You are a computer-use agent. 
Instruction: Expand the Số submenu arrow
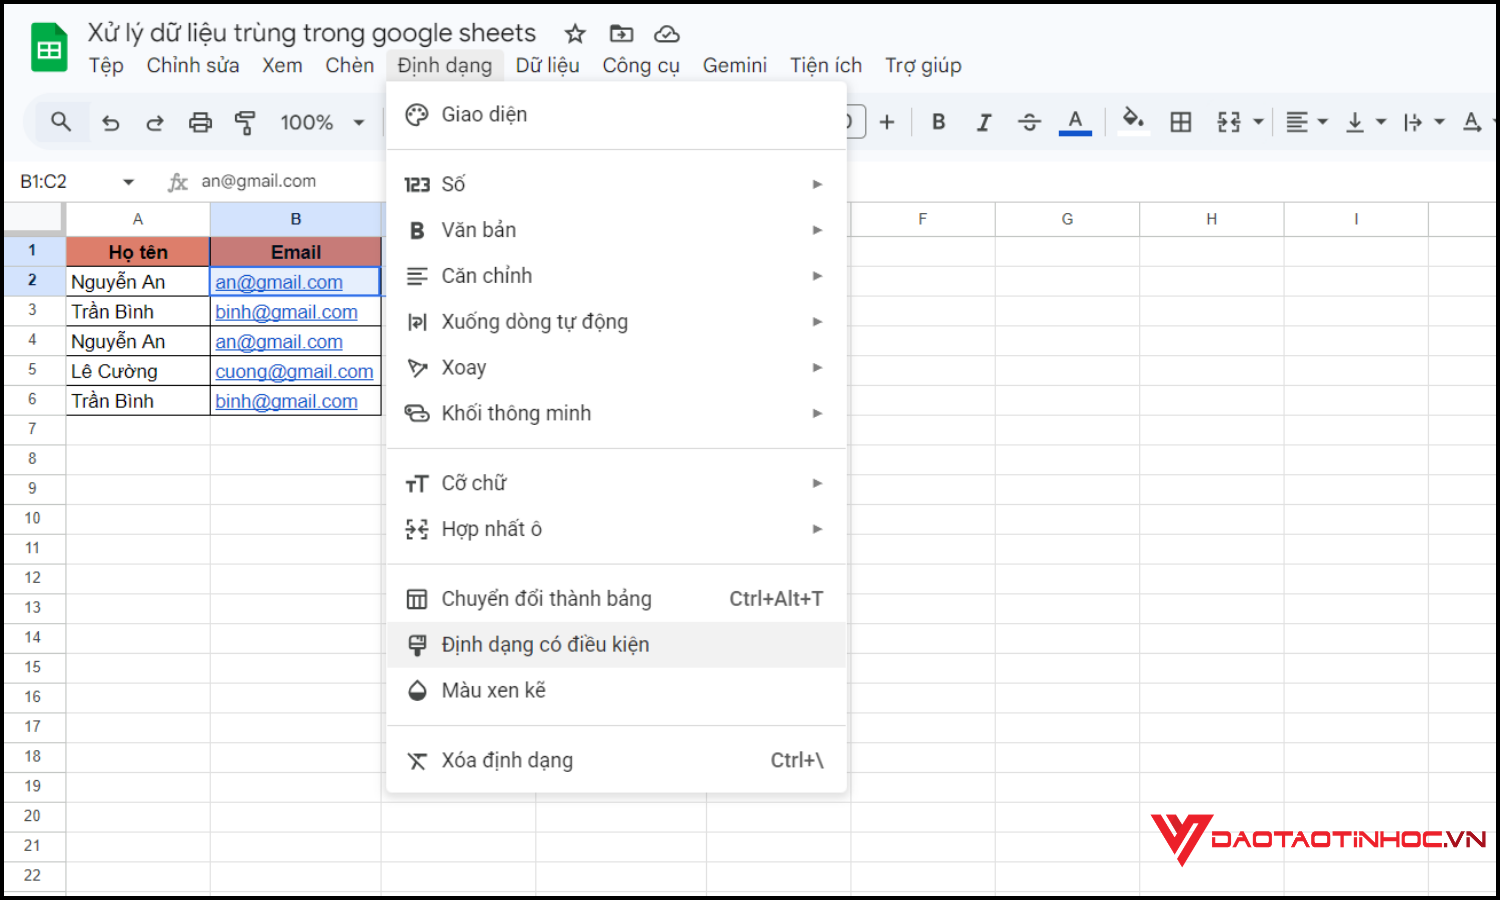(x=818, y=183)
